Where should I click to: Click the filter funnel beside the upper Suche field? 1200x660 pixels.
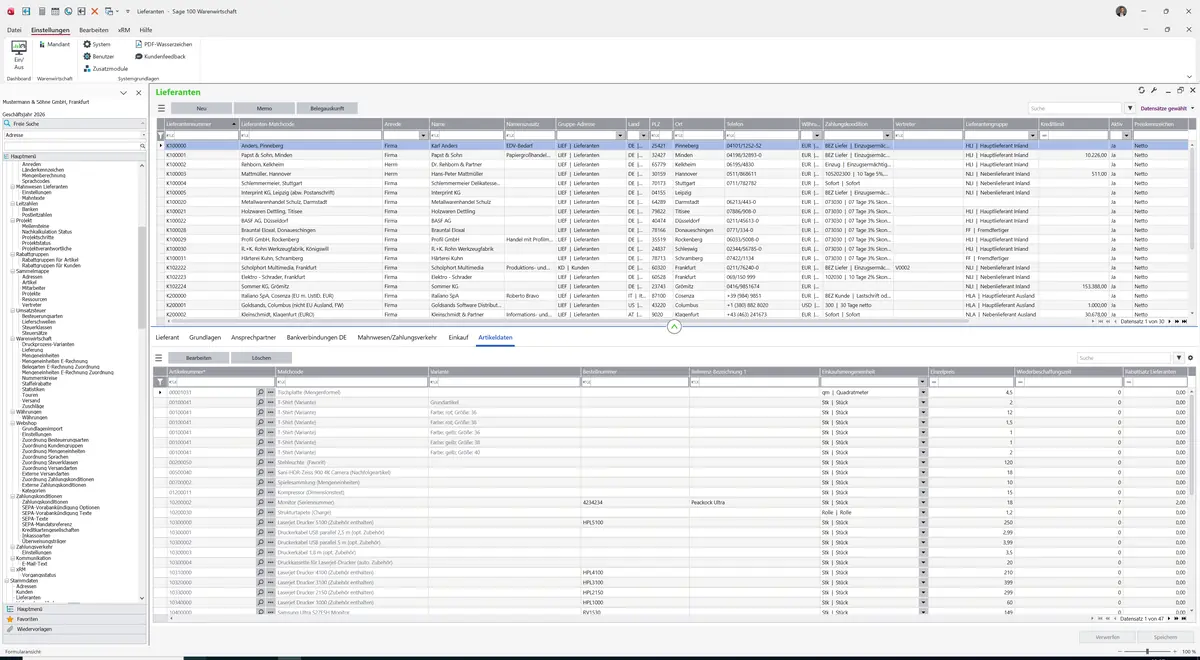point(1130,108)
